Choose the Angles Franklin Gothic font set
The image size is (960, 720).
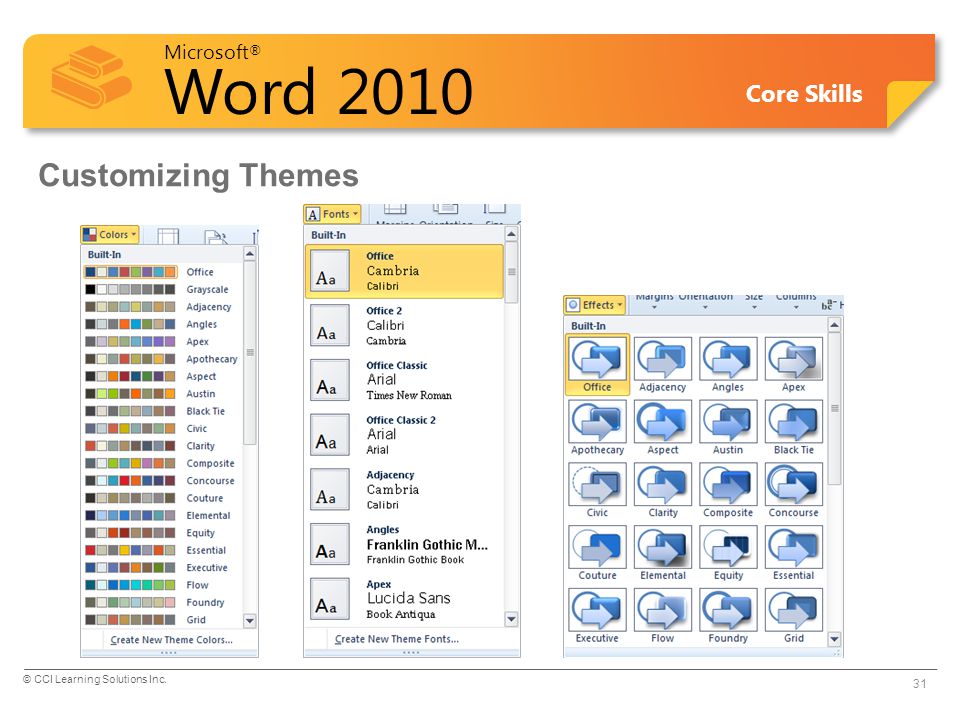pos(404,544)
